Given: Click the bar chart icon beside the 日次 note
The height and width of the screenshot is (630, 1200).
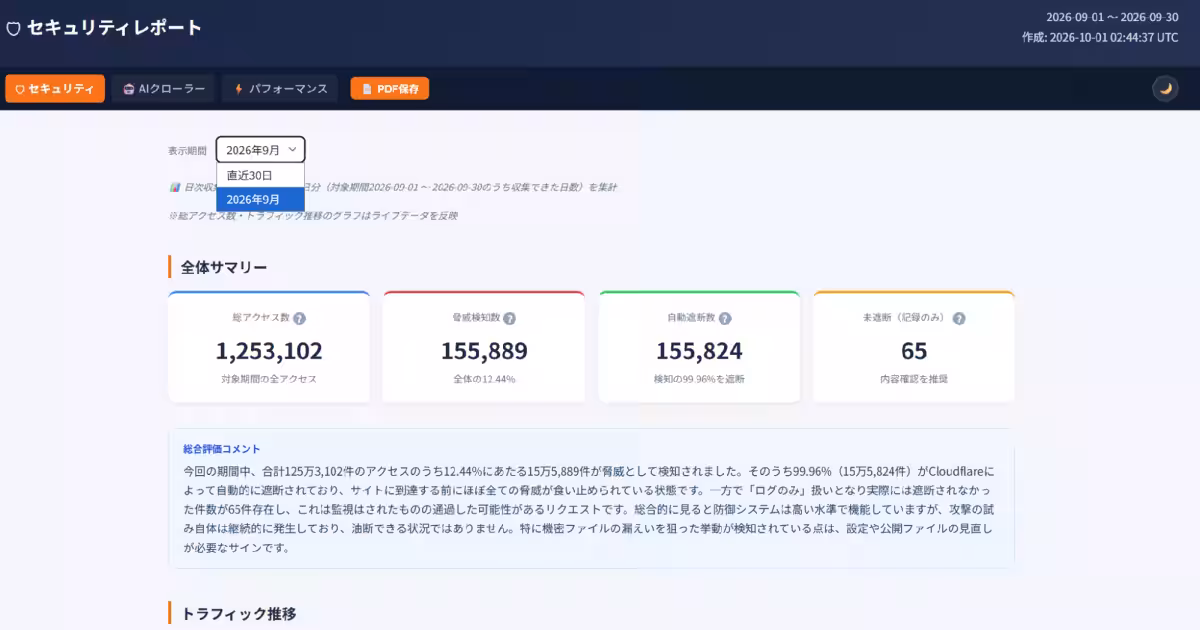Looking at the screenshot, I should (x=174, y=187).
